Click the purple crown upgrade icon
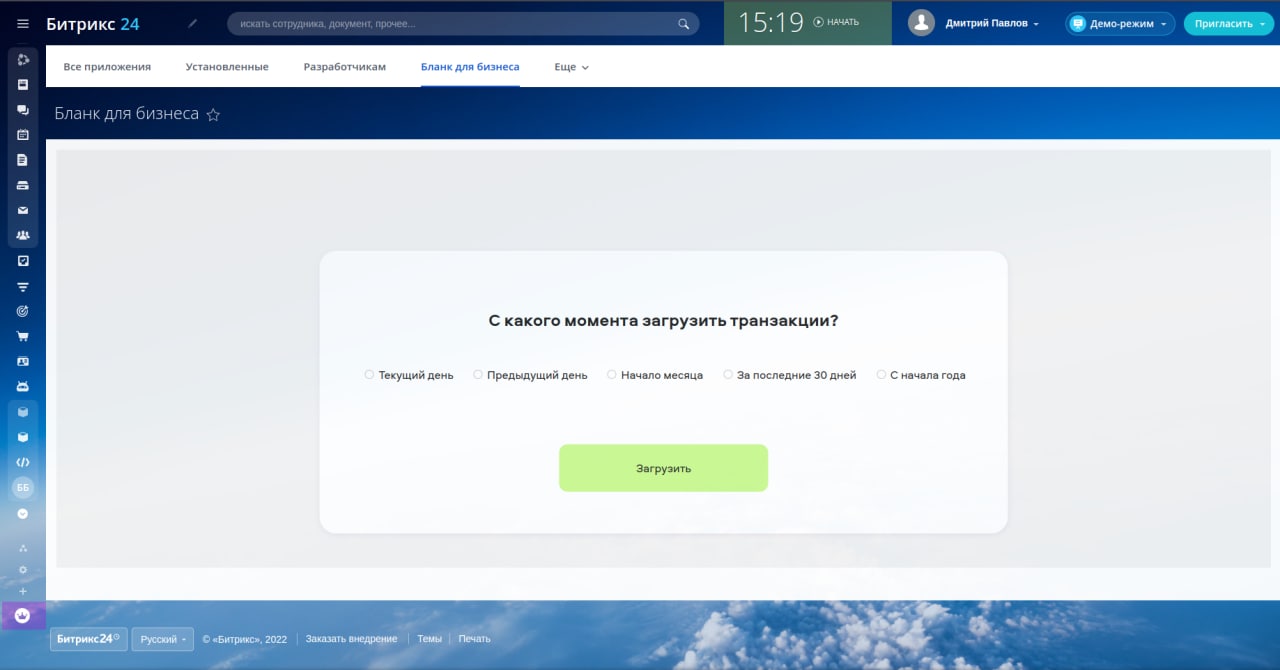Screen dimensions: 1280x670 23,616
